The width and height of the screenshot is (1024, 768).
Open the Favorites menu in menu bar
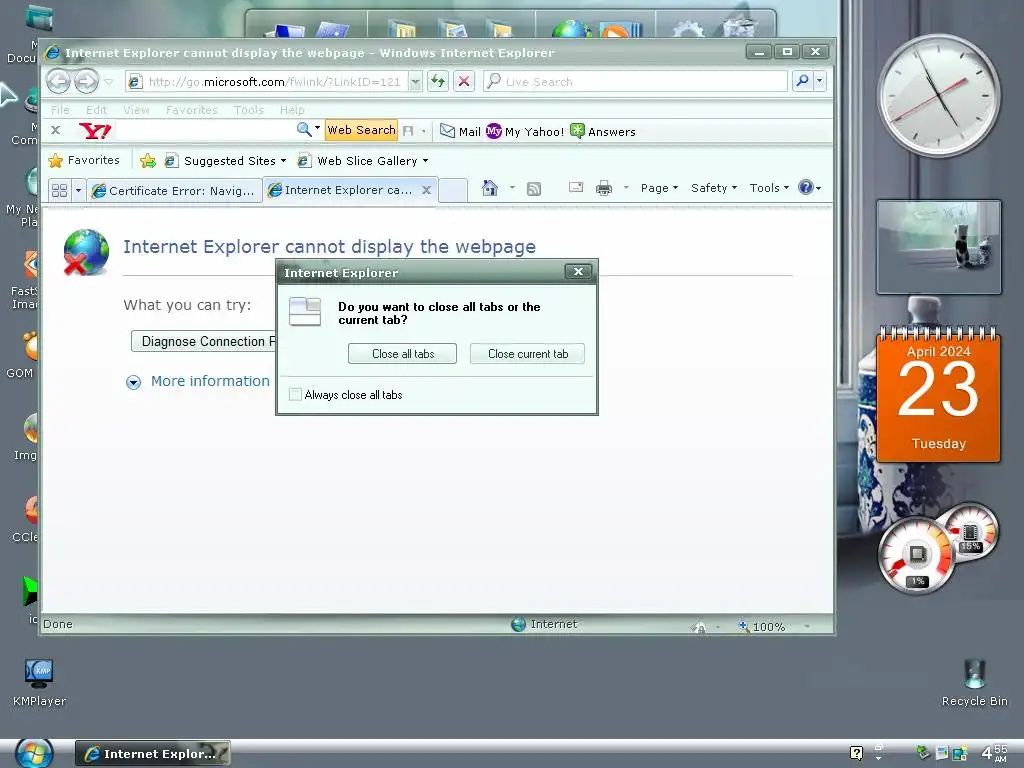[x=191, y=110]
